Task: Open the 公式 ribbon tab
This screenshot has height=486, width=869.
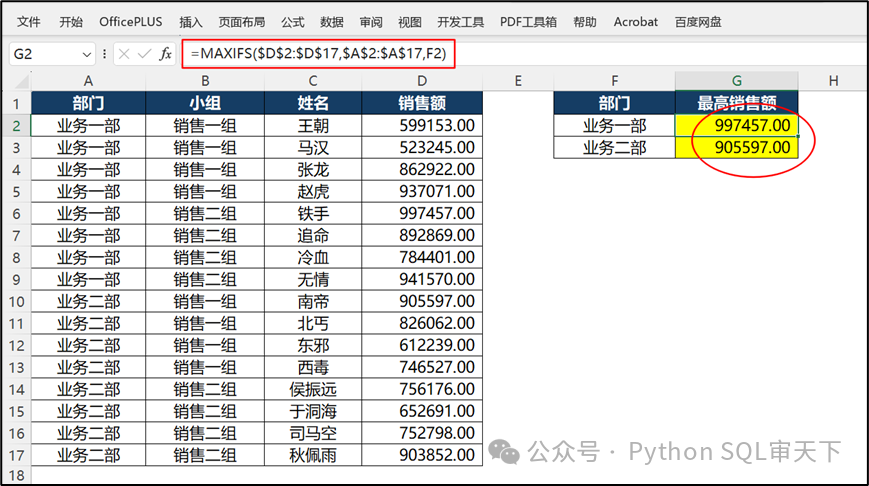Action: (292, 21)
